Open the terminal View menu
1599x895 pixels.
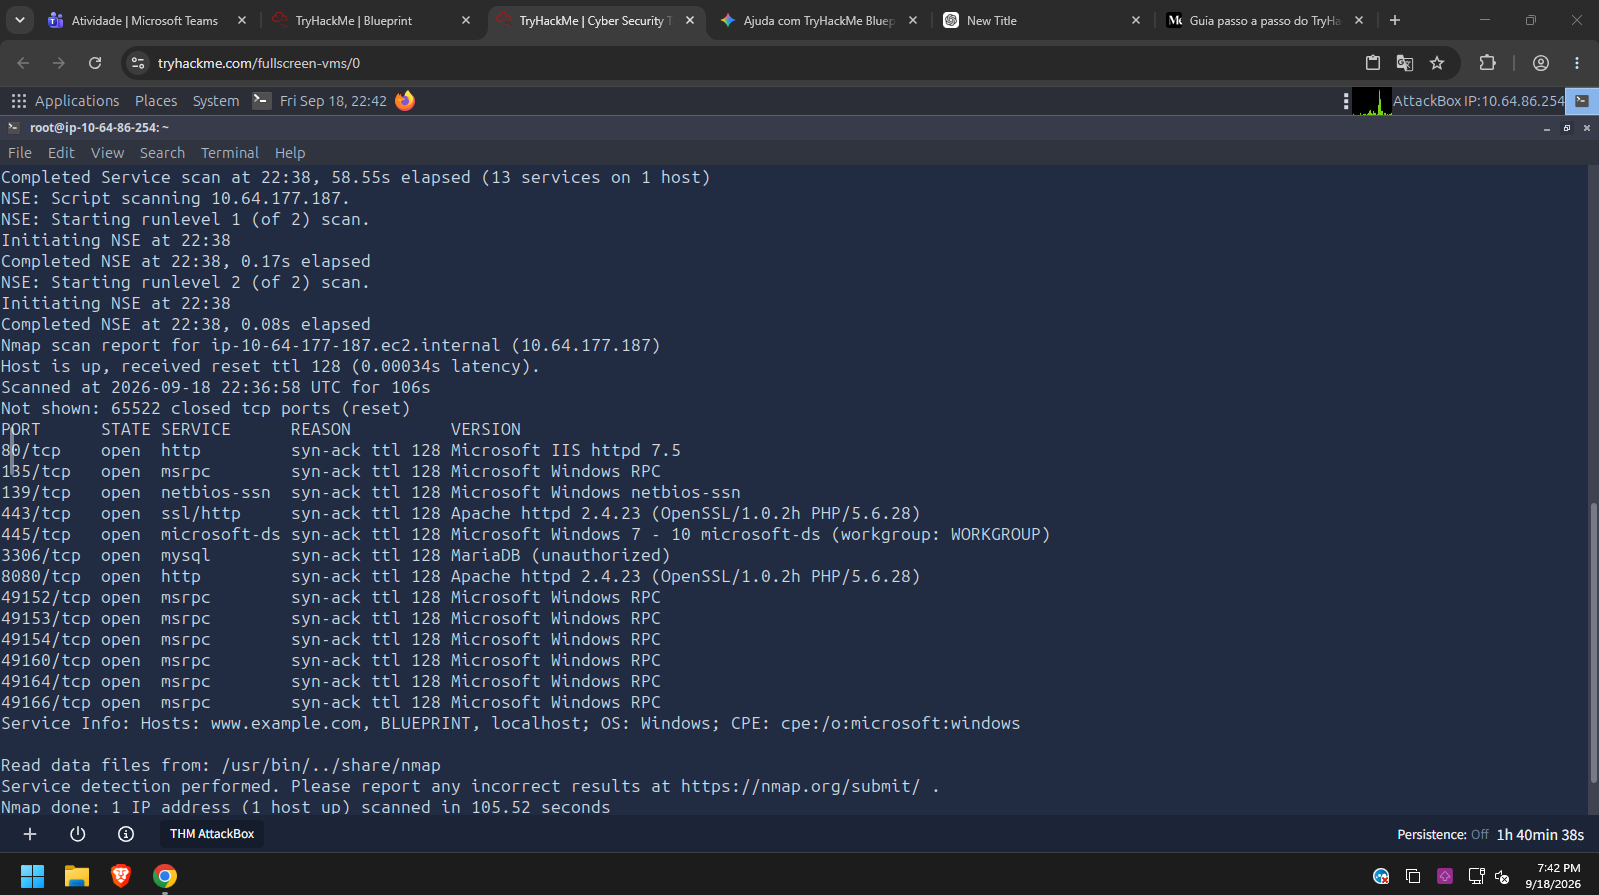pos(107,153)
